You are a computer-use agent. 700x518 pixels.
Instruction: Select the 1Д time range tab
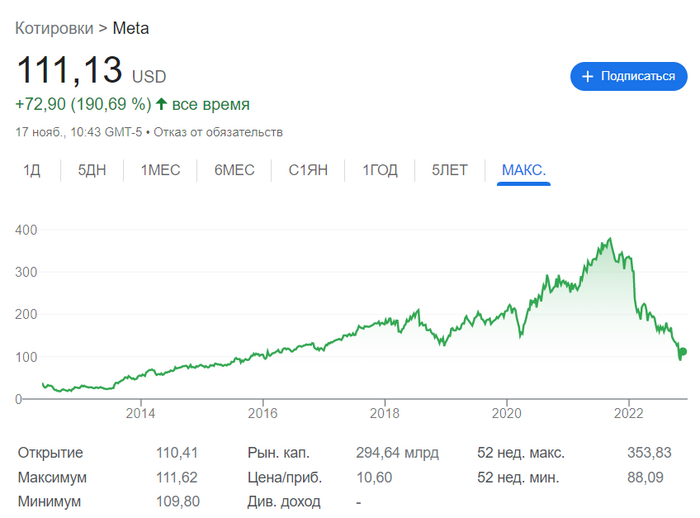click(32, 171)
